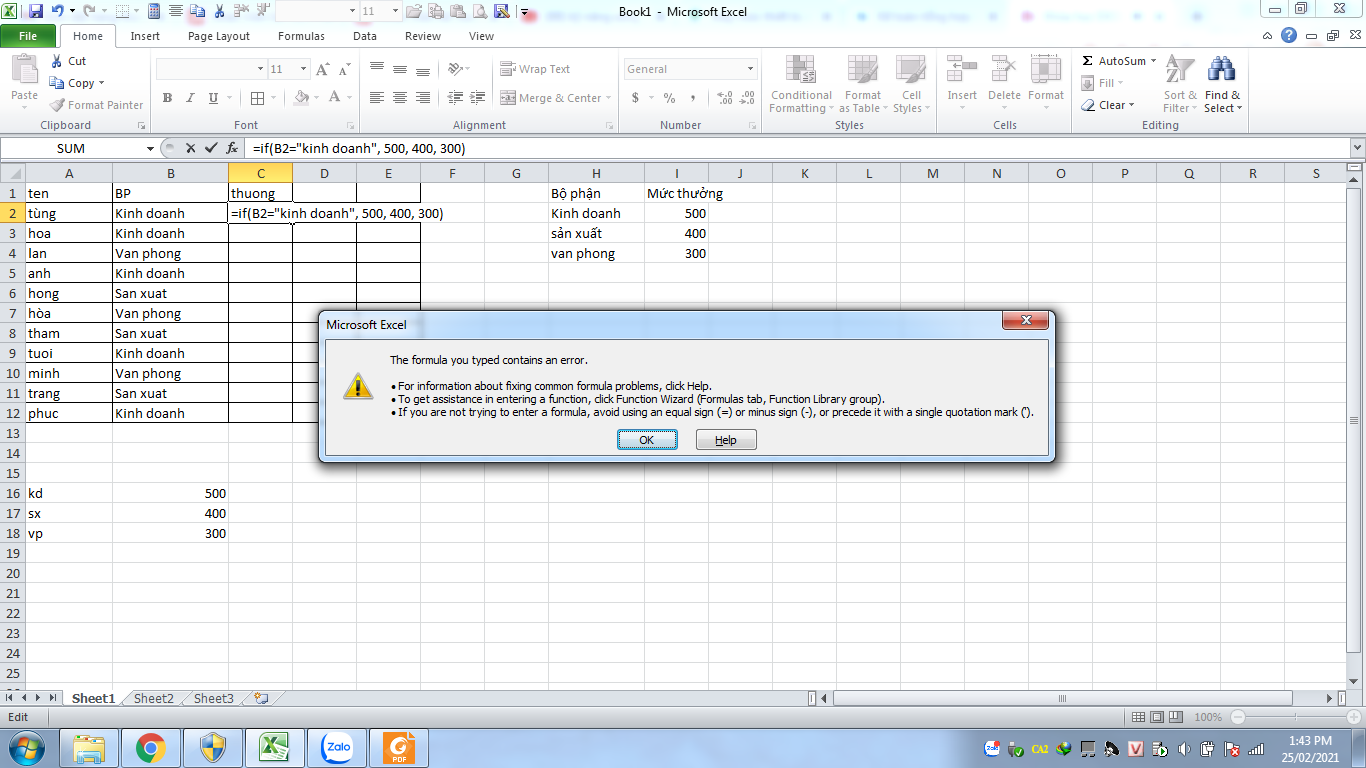The height and width of the screenshot is (768, 1366).
Task: Click the Format Painter tool
Action: (97, 105)
